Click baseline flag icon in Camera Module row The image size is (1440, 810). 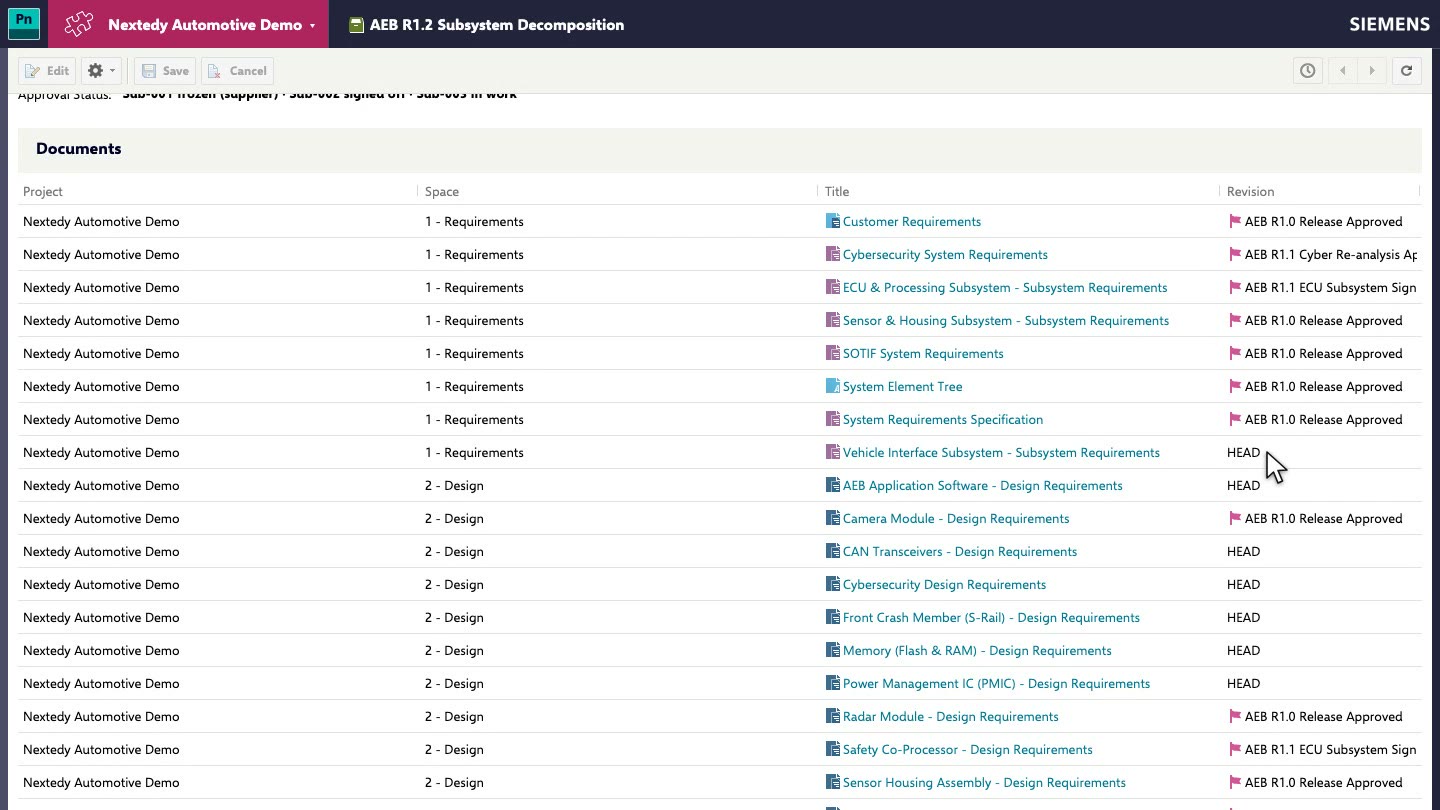(1234, 519)
